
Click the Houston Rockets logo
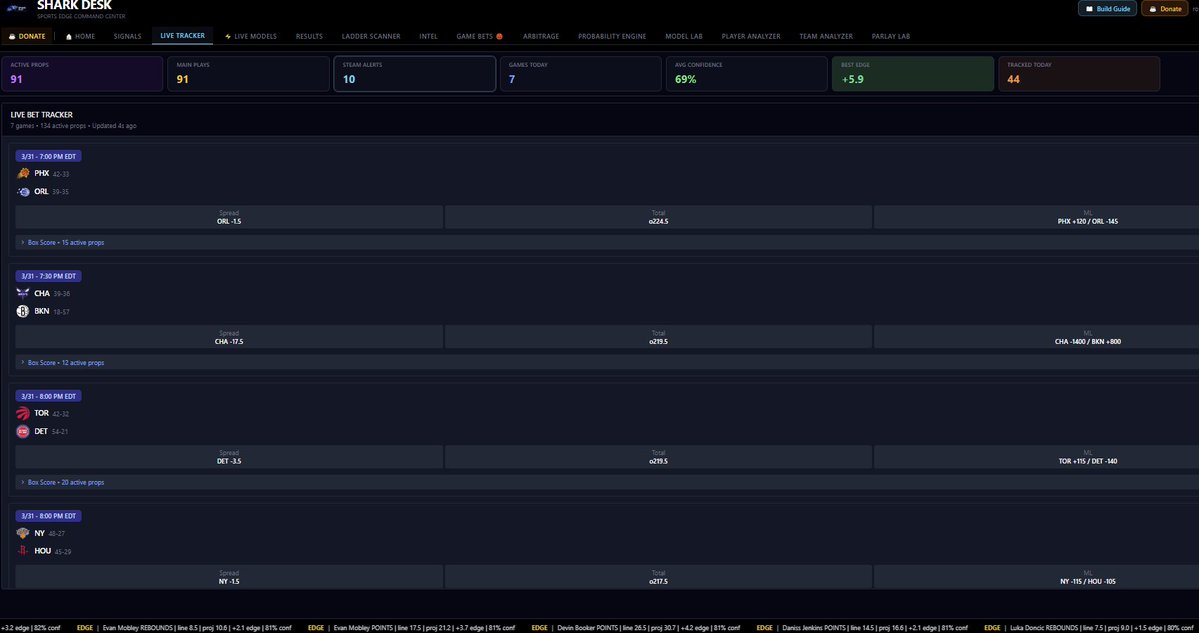(22, 550)
